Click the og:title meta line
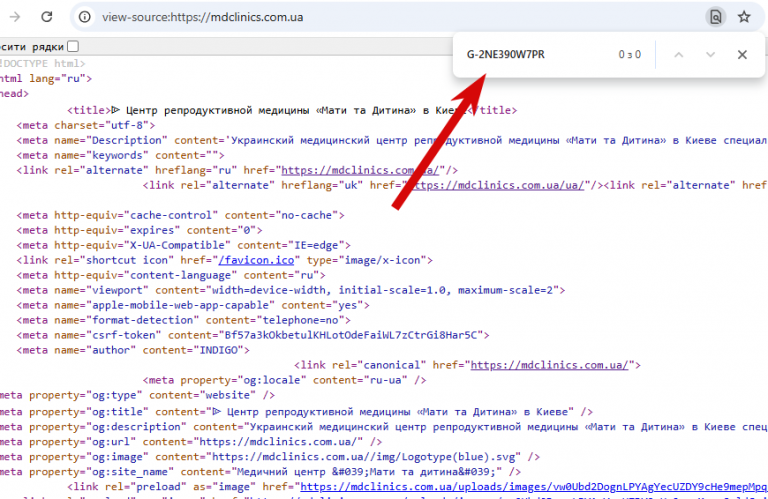 [296, 412]
